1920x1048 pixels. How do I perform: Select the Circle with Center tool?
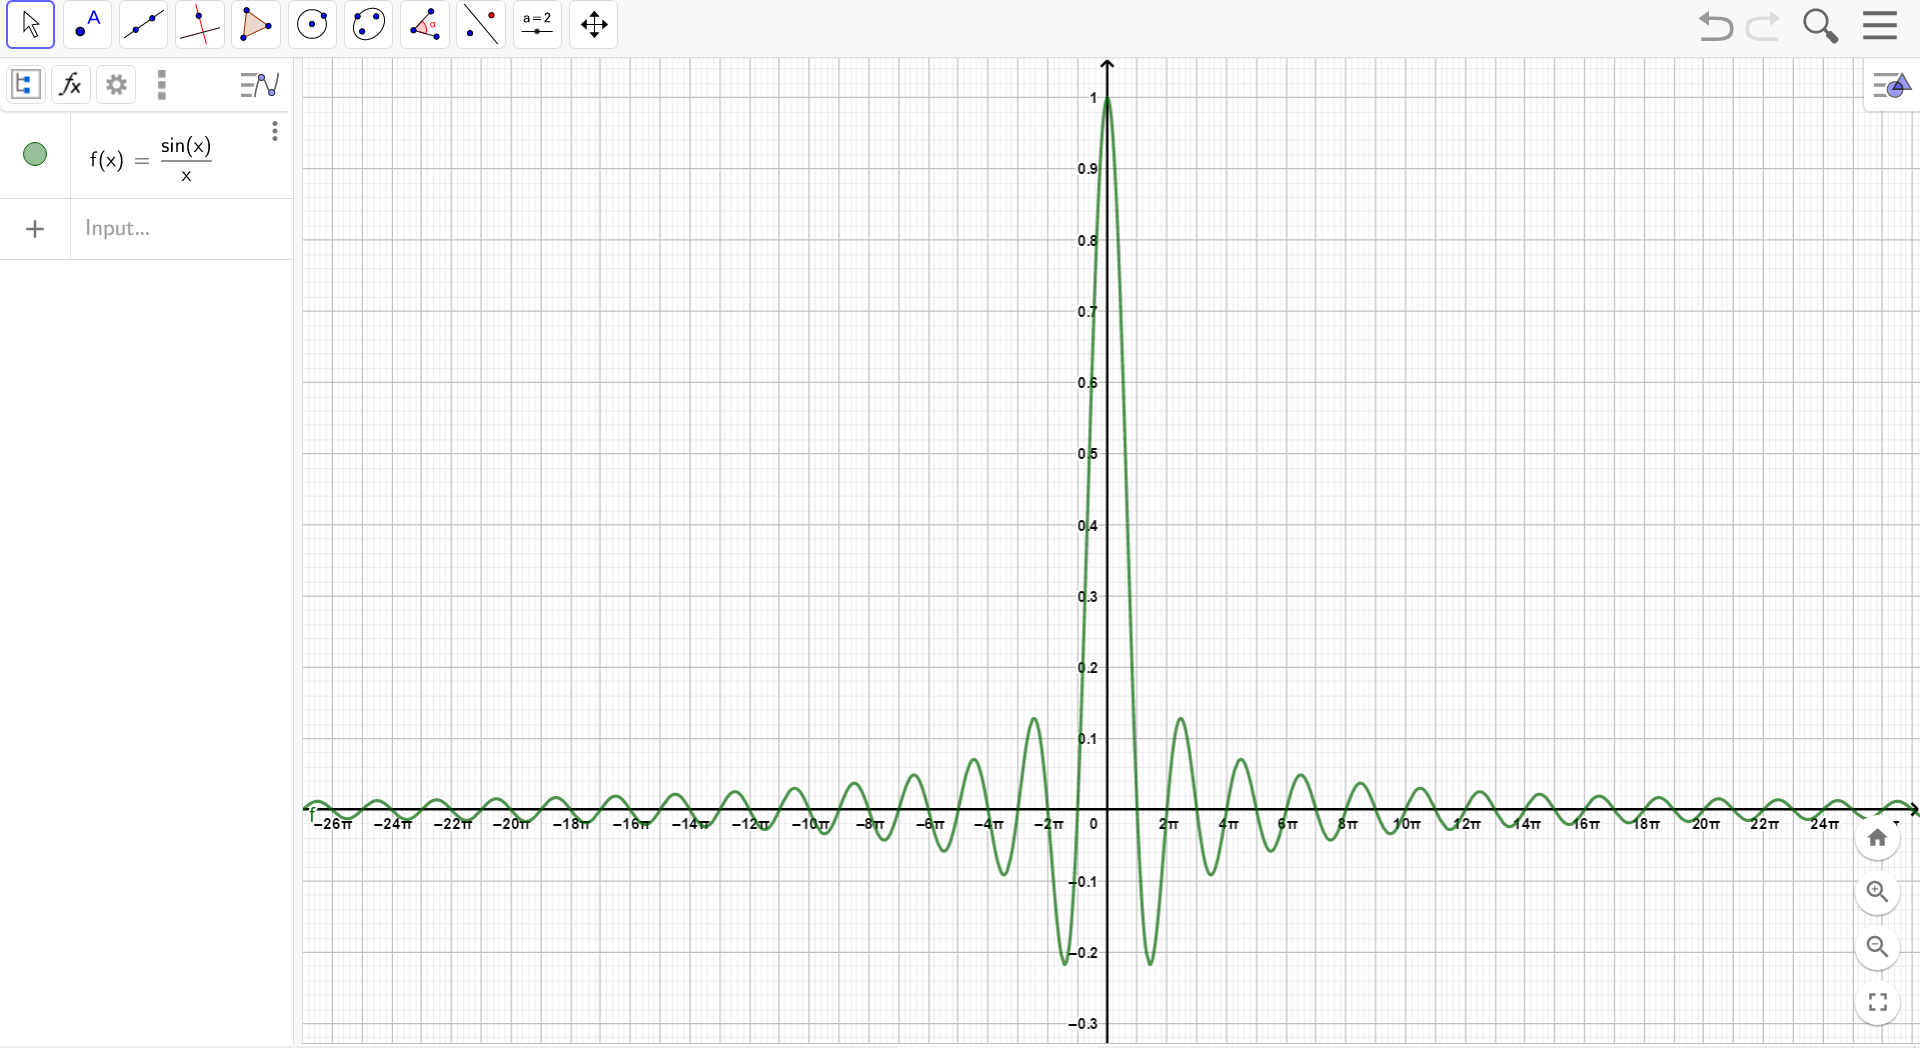coord(312,25)
